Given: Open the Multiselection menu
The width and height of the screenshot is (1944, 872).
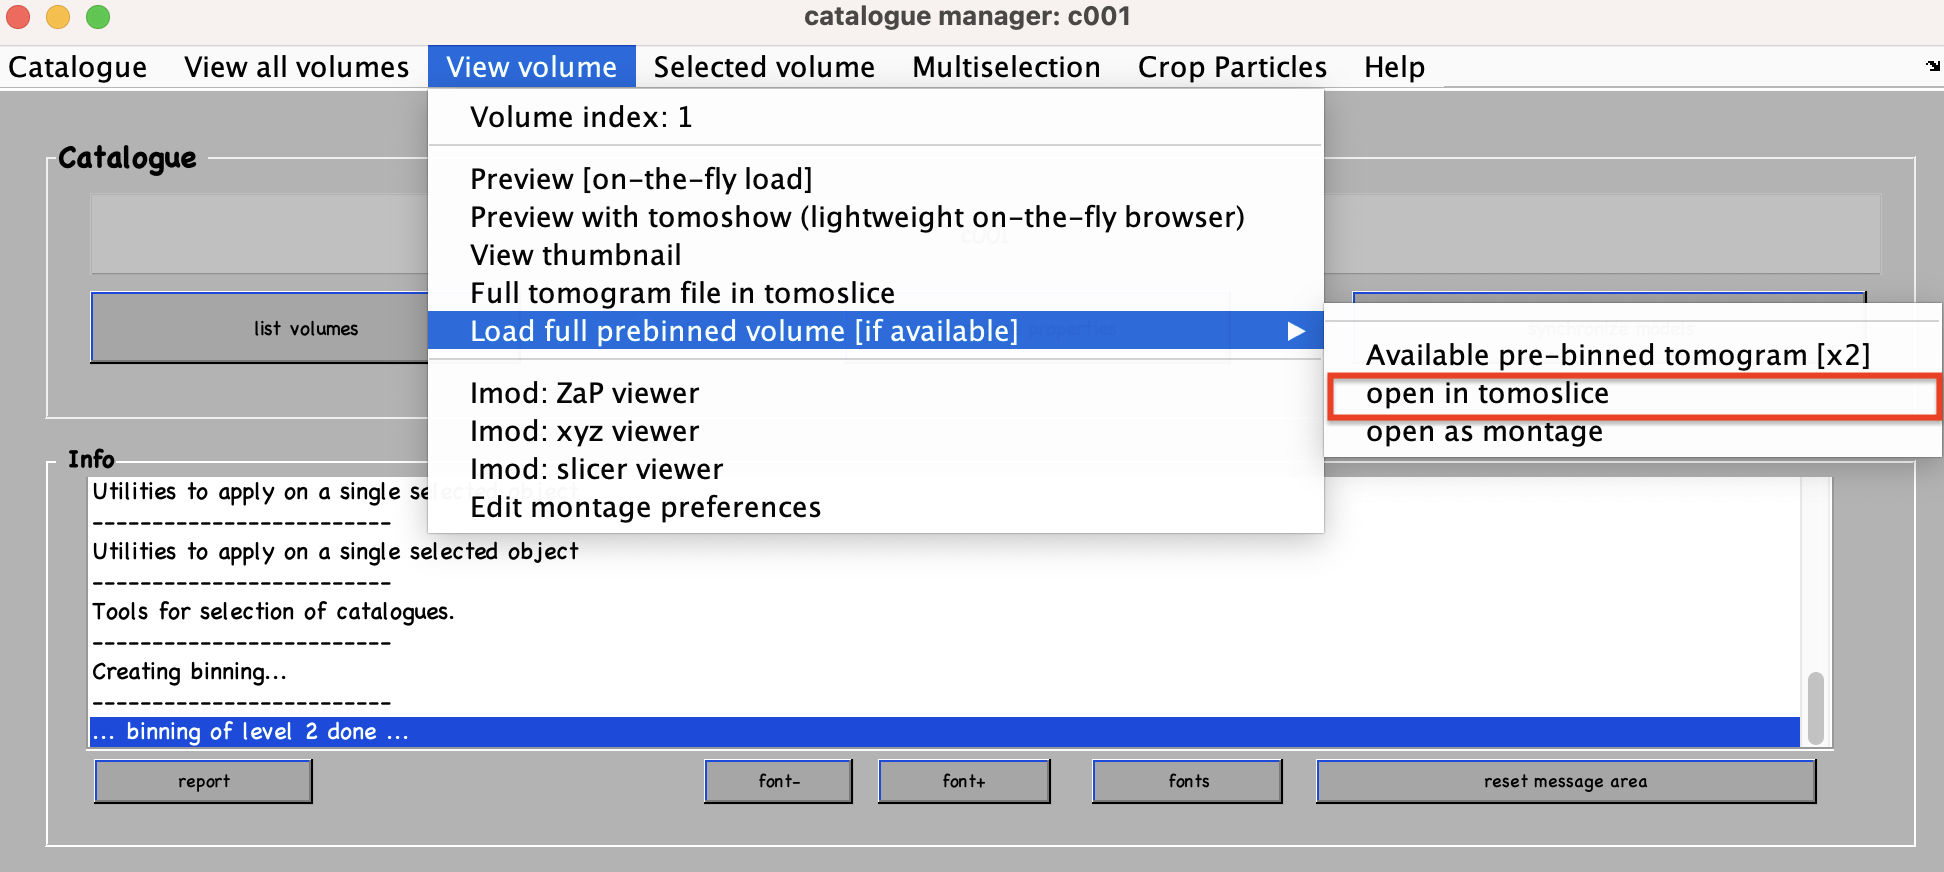Looking at the screenshot, I should (x=1006, y=67).
